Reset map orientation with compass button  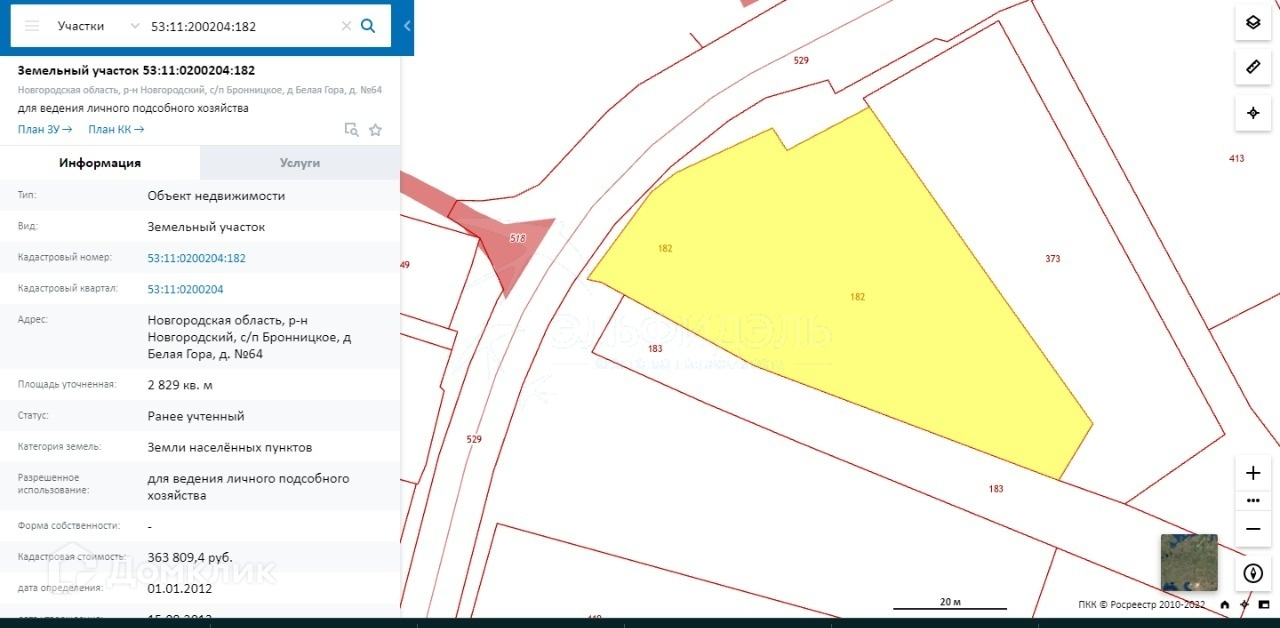pyautogui.click(x=1252, y=574)
